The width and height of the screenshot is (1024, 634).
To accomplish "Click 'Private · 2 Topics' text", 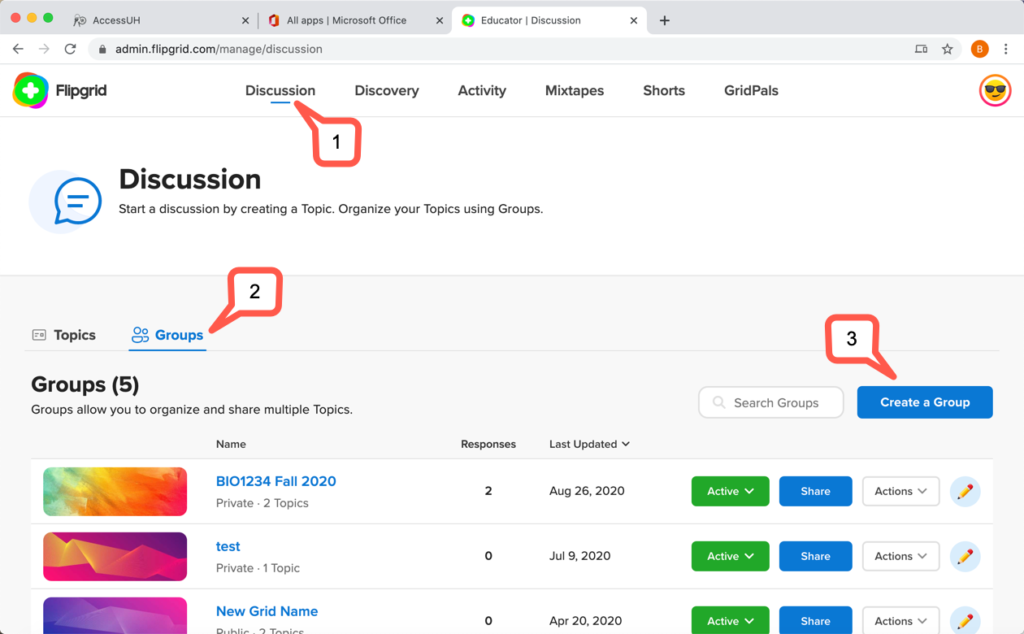I will point(262,503).
